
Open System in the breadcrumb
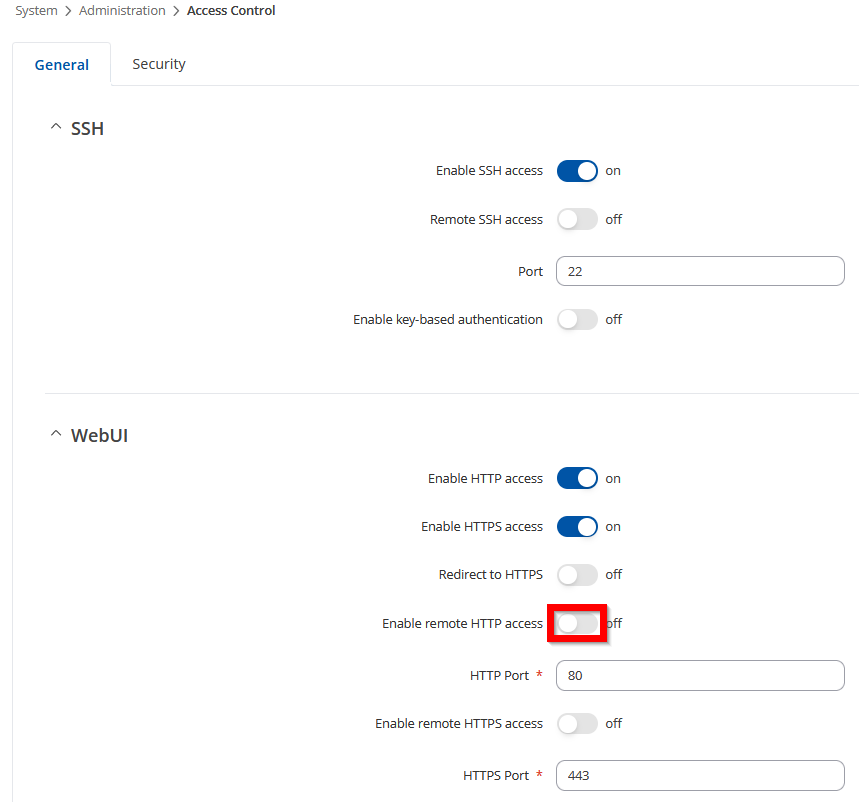(x=36, y=10)
